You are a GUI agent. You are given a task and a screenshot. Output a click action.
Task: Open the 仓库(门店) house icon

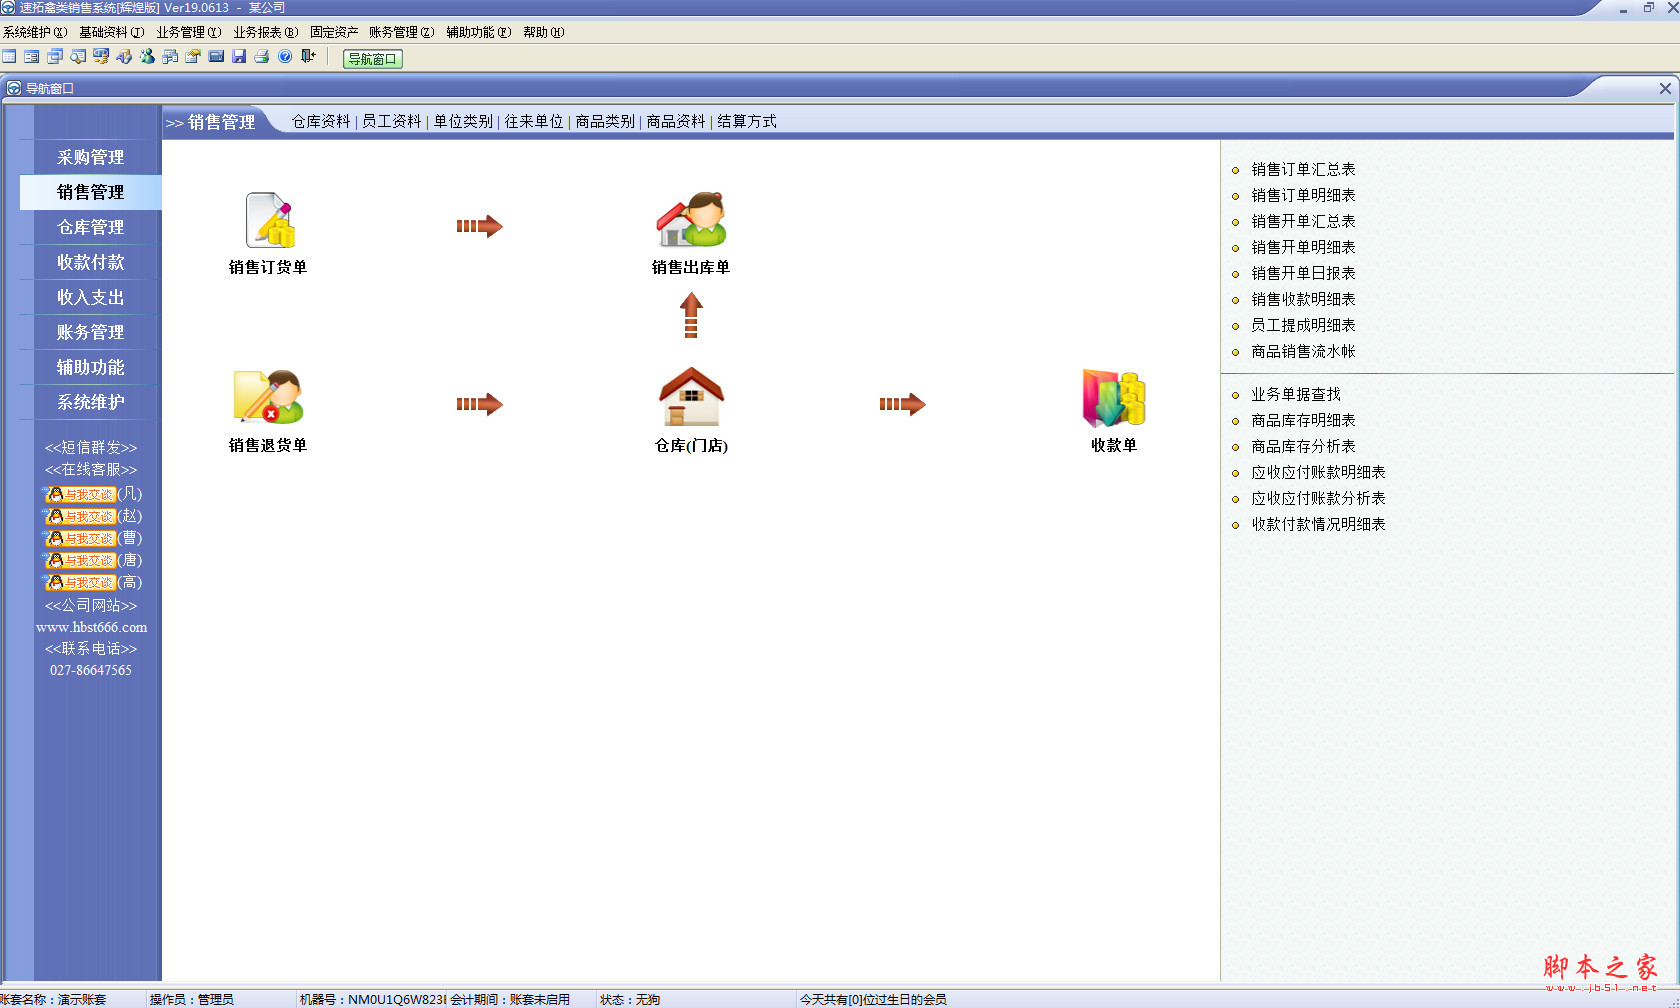click(691, 397)
